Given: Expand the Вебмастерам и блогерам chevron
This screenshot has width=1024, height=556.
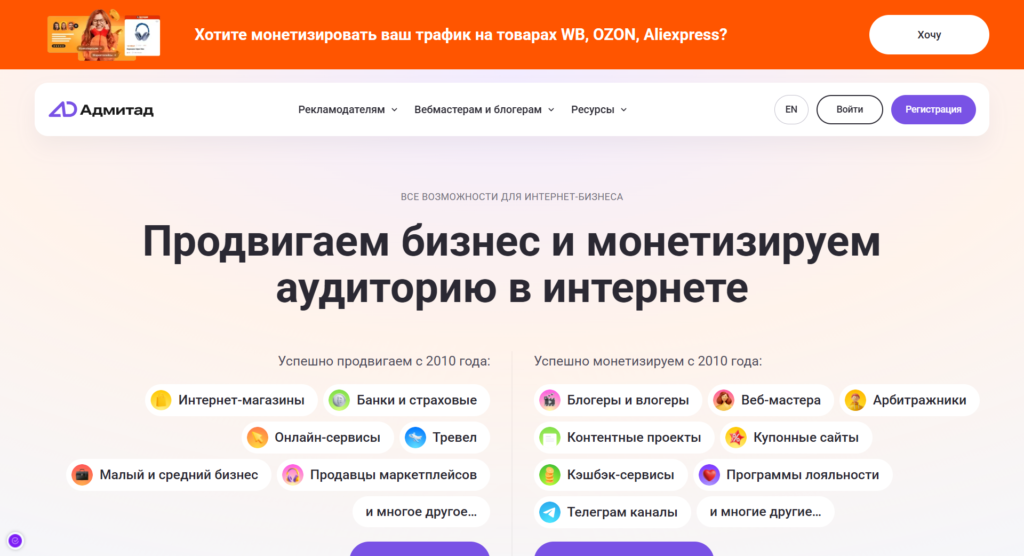Looking at the screenshot, I should tap(551, 110).
